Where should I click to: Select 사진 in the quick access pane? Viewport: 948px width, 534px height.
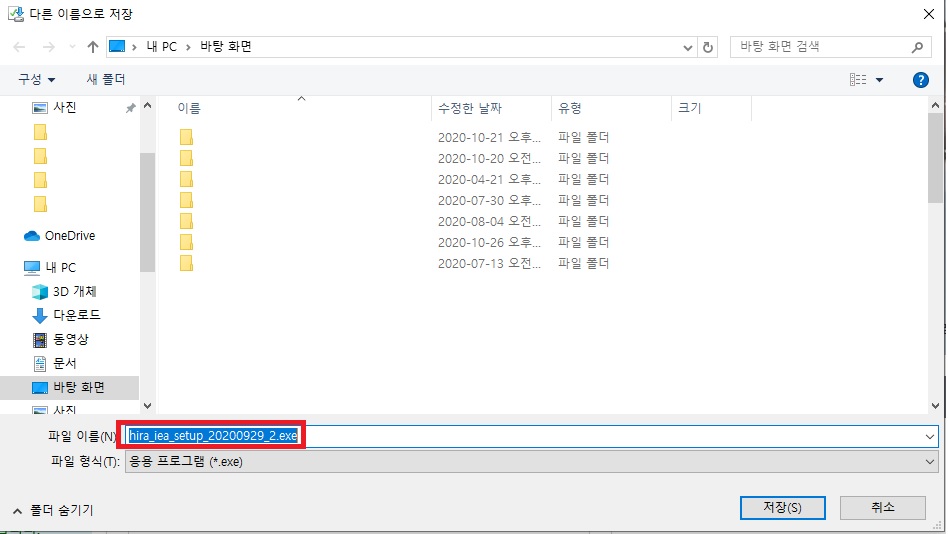point(65,108)
